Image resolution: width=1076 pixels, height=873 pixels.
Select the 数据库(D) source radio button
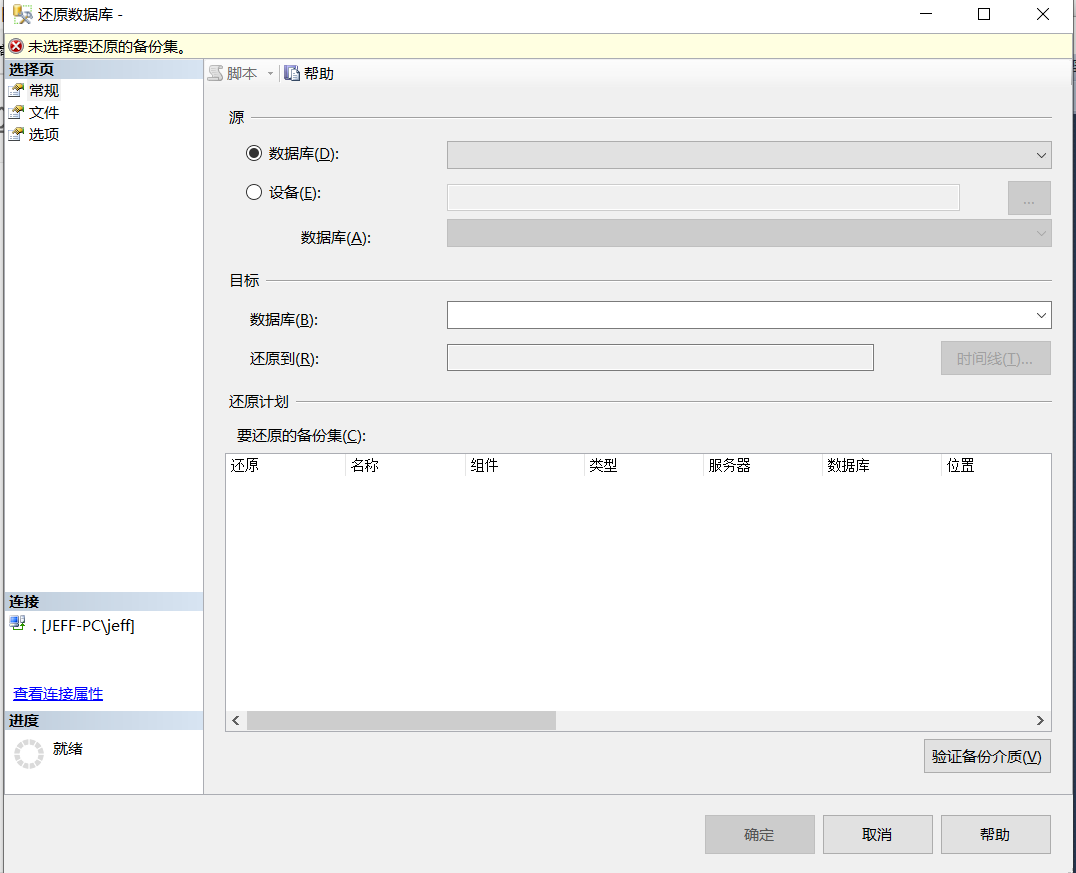(x=254, y=153)
